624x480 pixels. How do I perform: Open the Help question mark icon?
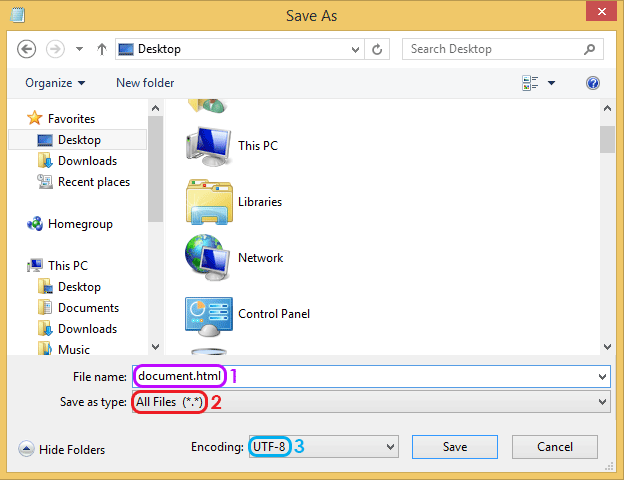[x=593, y=83]
